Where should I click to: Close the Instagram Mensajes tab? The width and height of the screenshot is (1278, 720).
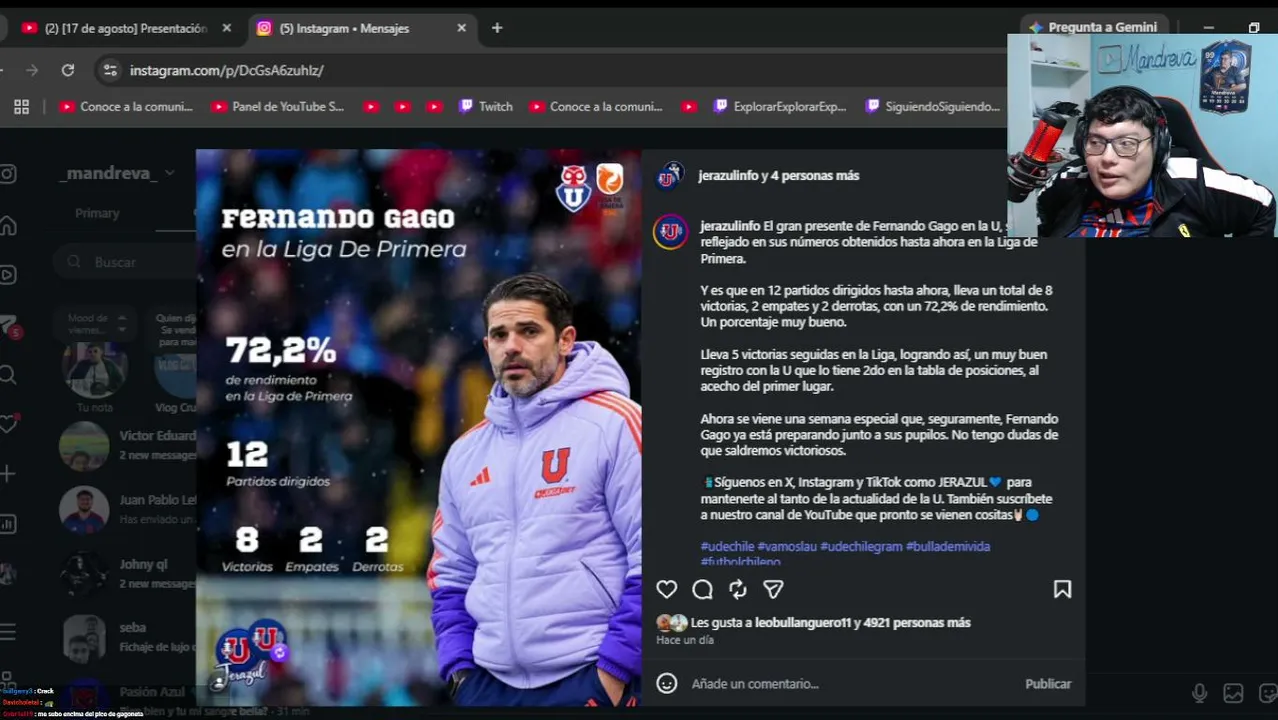coord(461,28)
